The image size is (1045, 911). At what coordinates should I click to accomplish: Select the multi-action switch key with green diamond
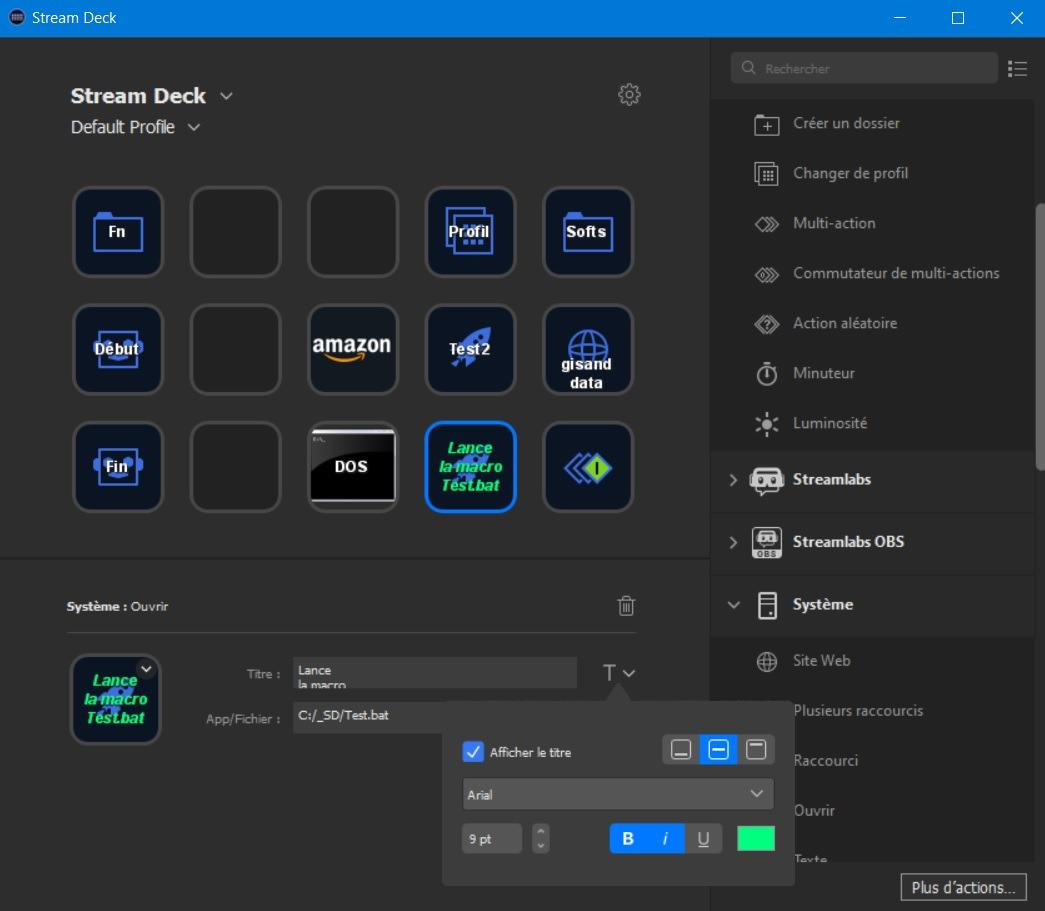pos(588,466)
